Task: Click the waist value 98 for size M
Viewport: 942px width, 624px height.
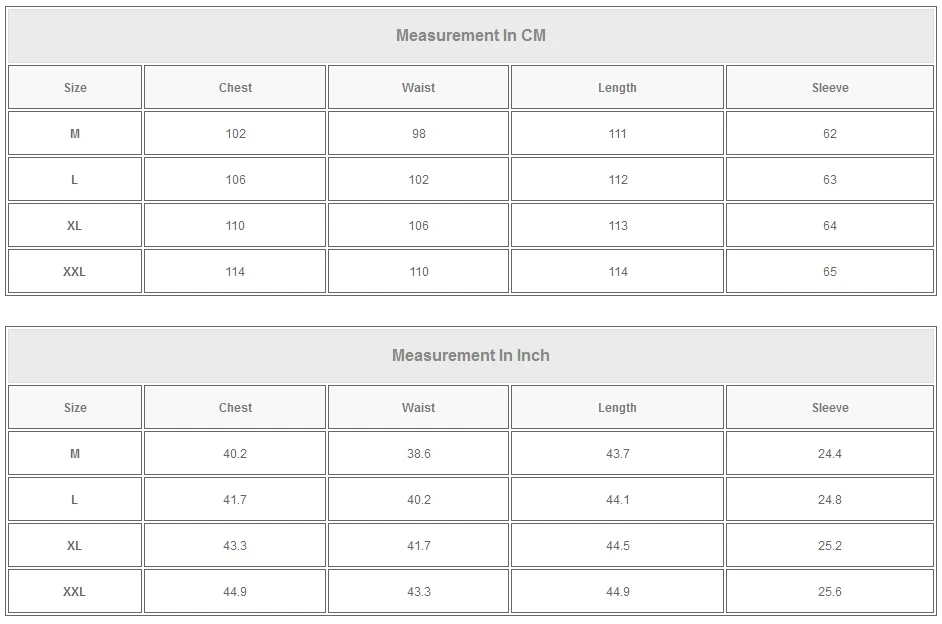Action: pos(418,134)
